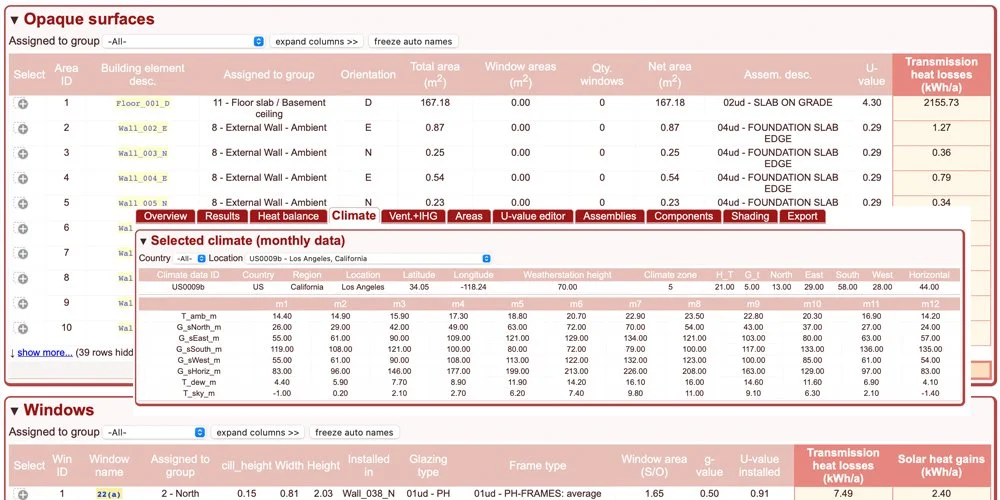Click the plus icon in Area ID 10 row

pyautogui.click(x=22, y=328)
